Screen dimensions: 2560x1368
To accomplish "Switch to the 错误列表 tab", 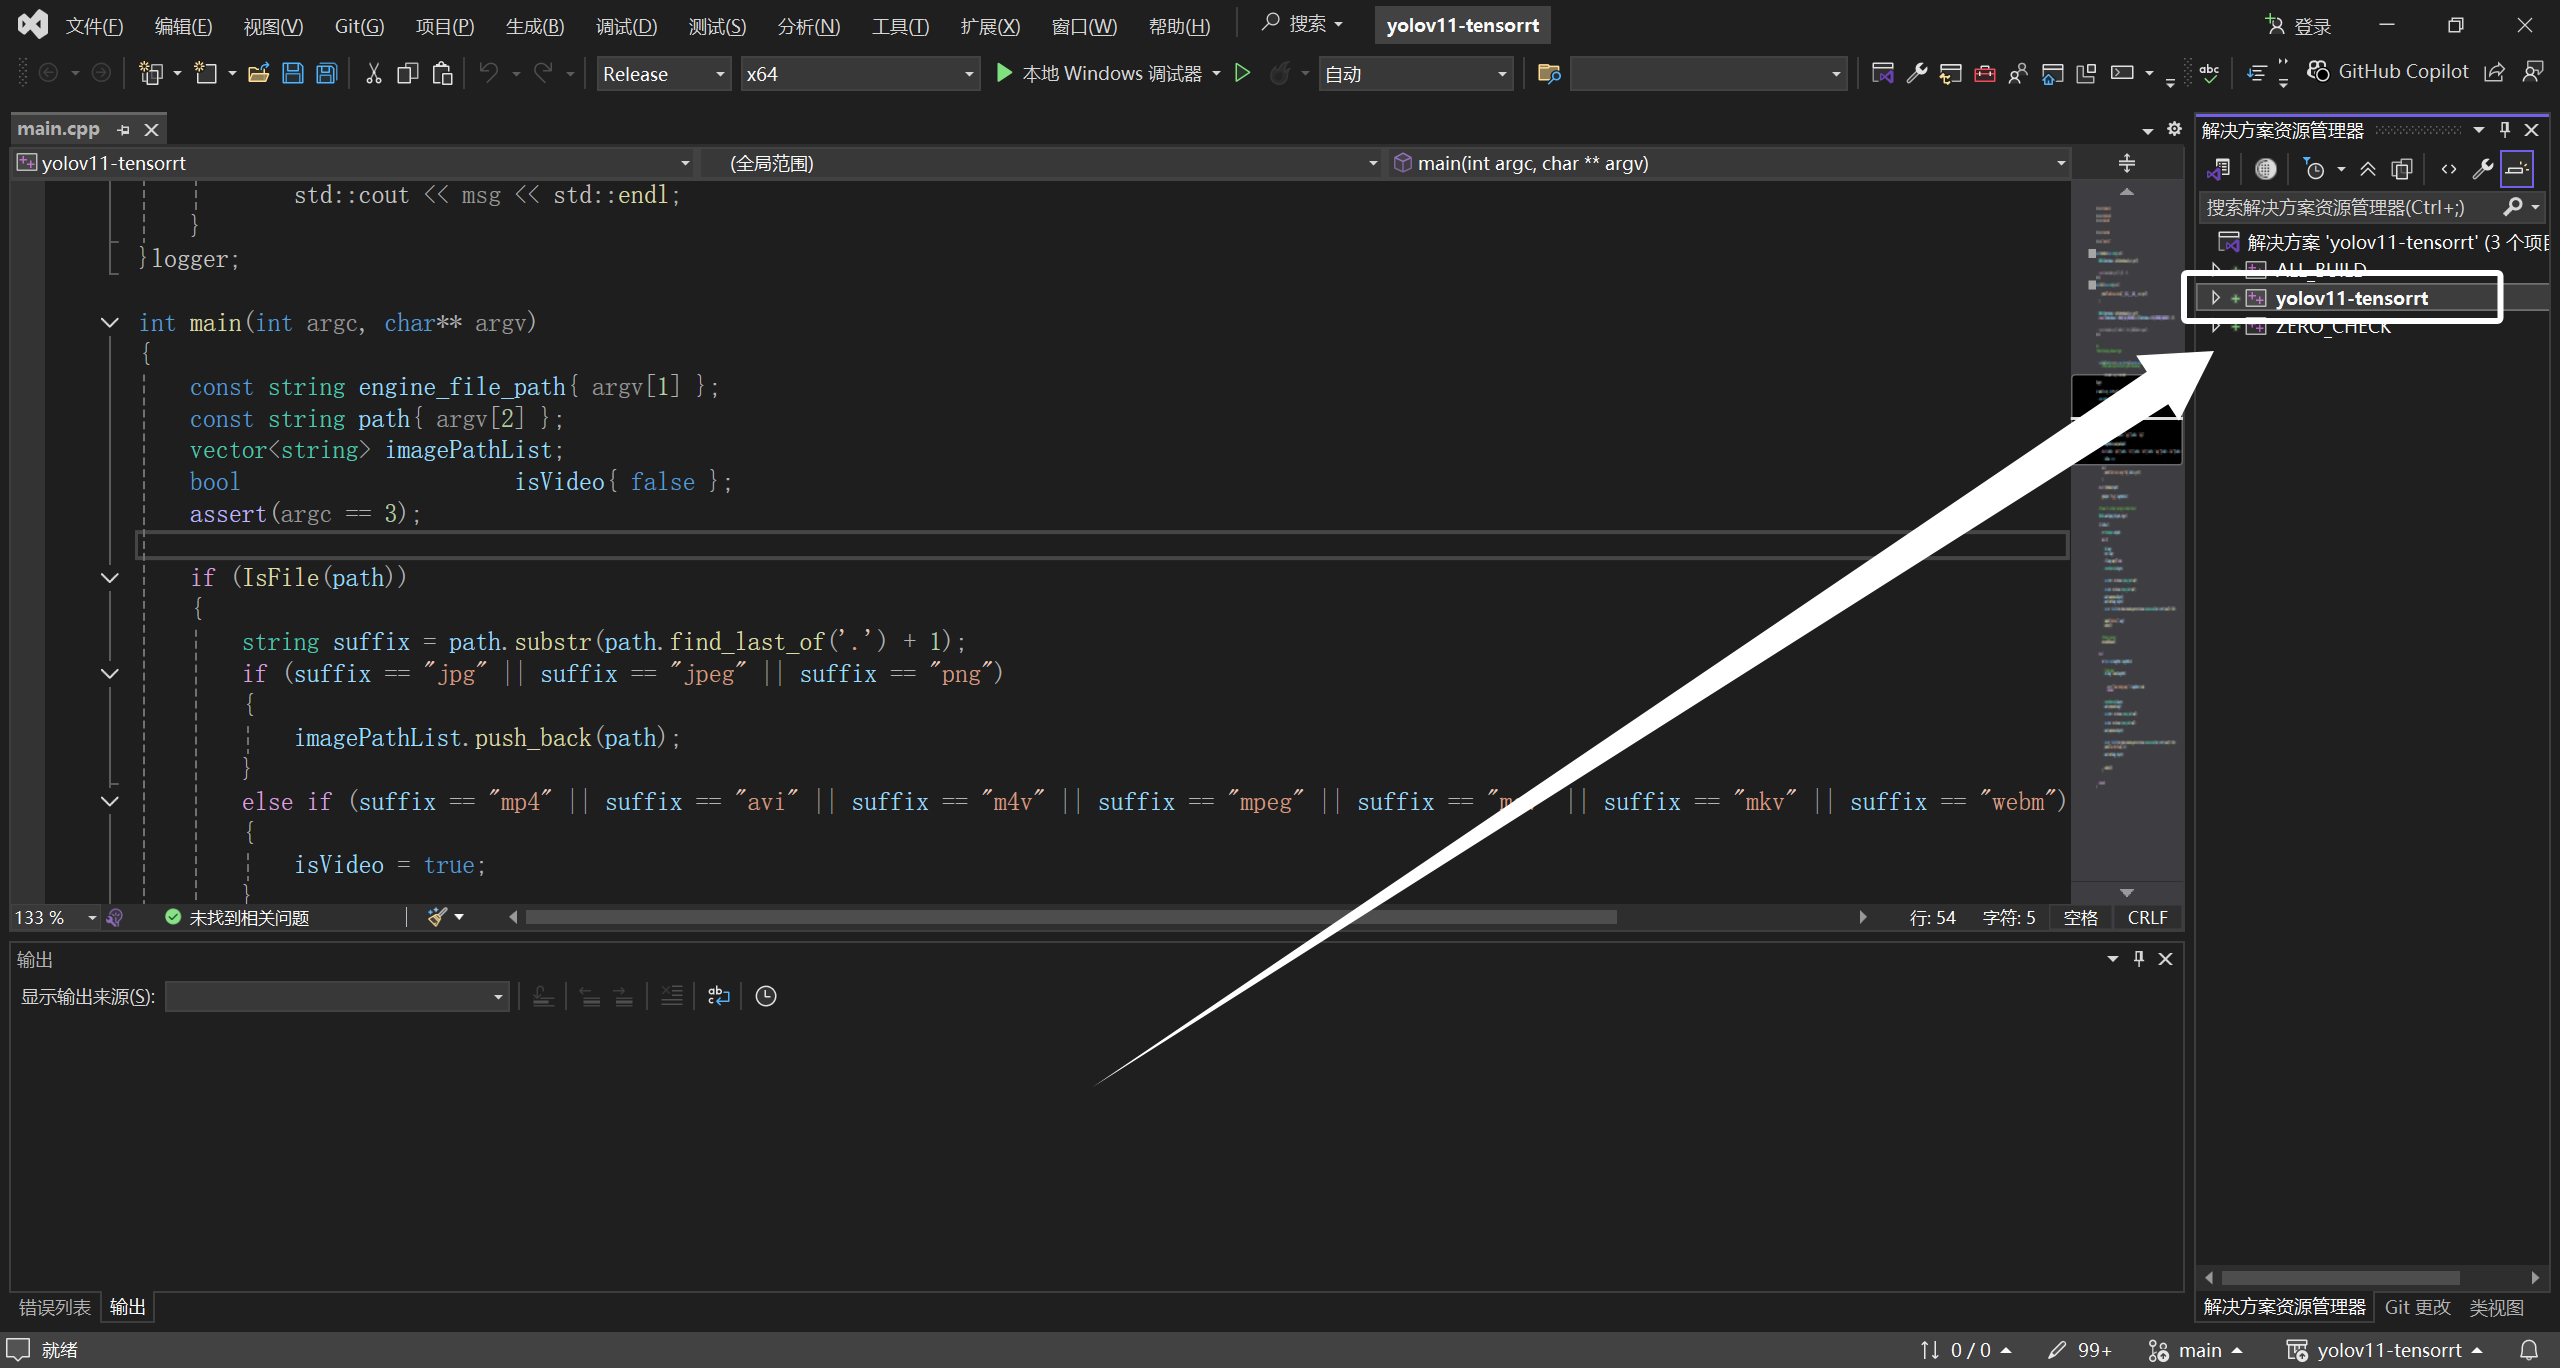I will point(54,1307).
